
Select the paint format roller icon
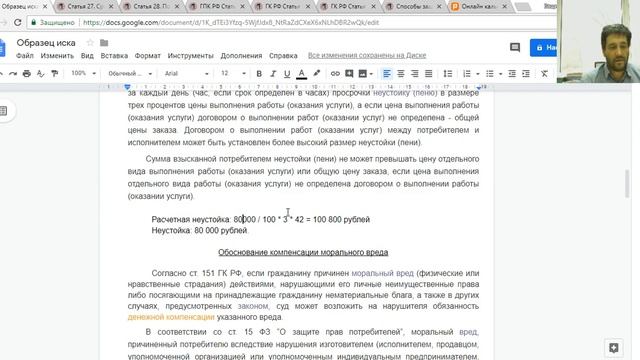point(54,73)
